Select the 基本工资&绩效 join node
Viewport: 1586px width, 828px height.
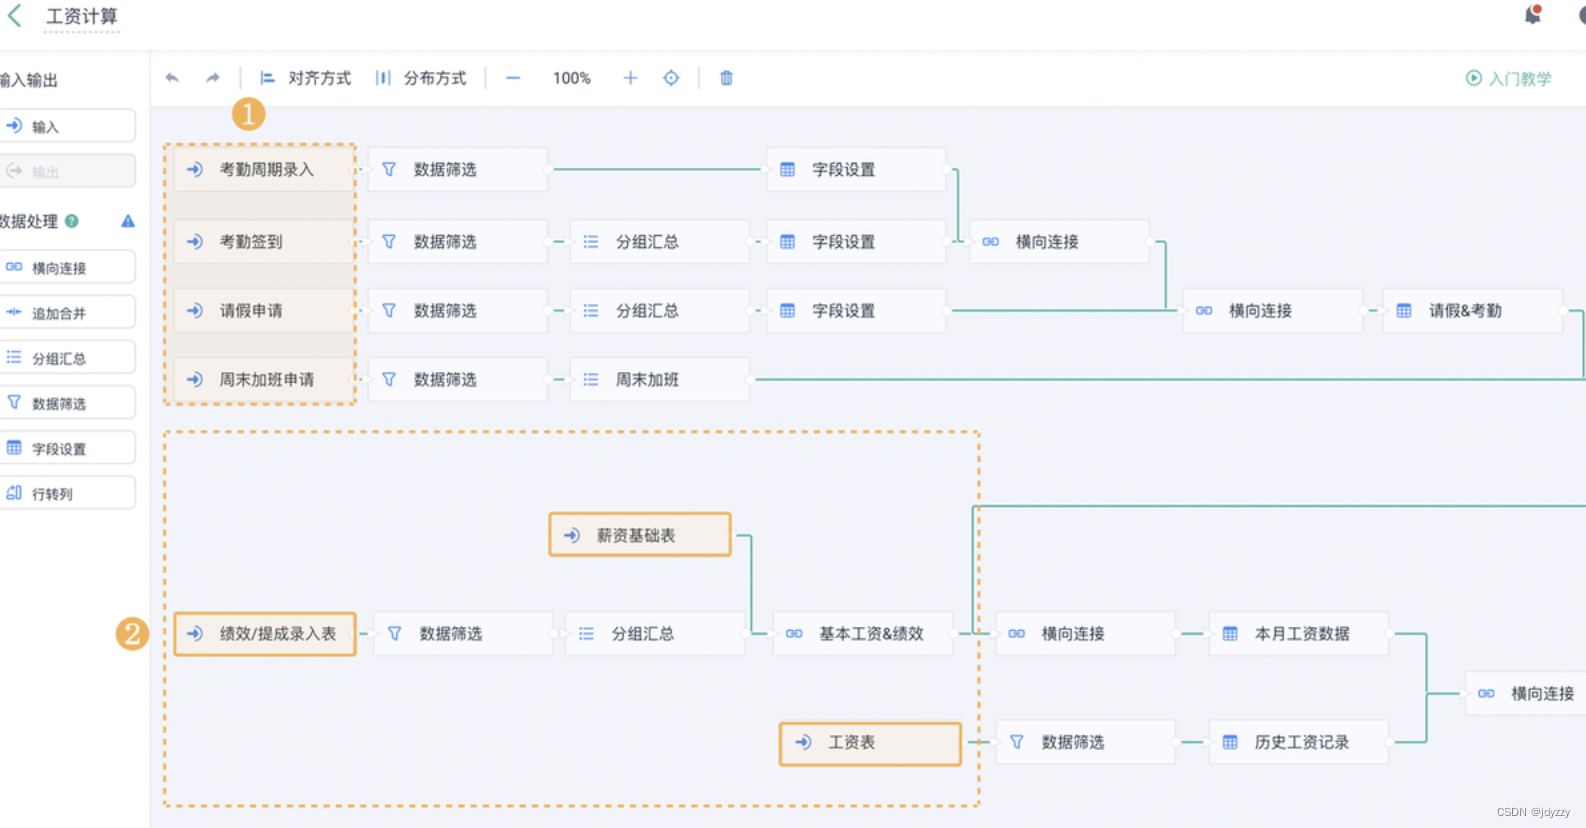click(x=863, y=634)
